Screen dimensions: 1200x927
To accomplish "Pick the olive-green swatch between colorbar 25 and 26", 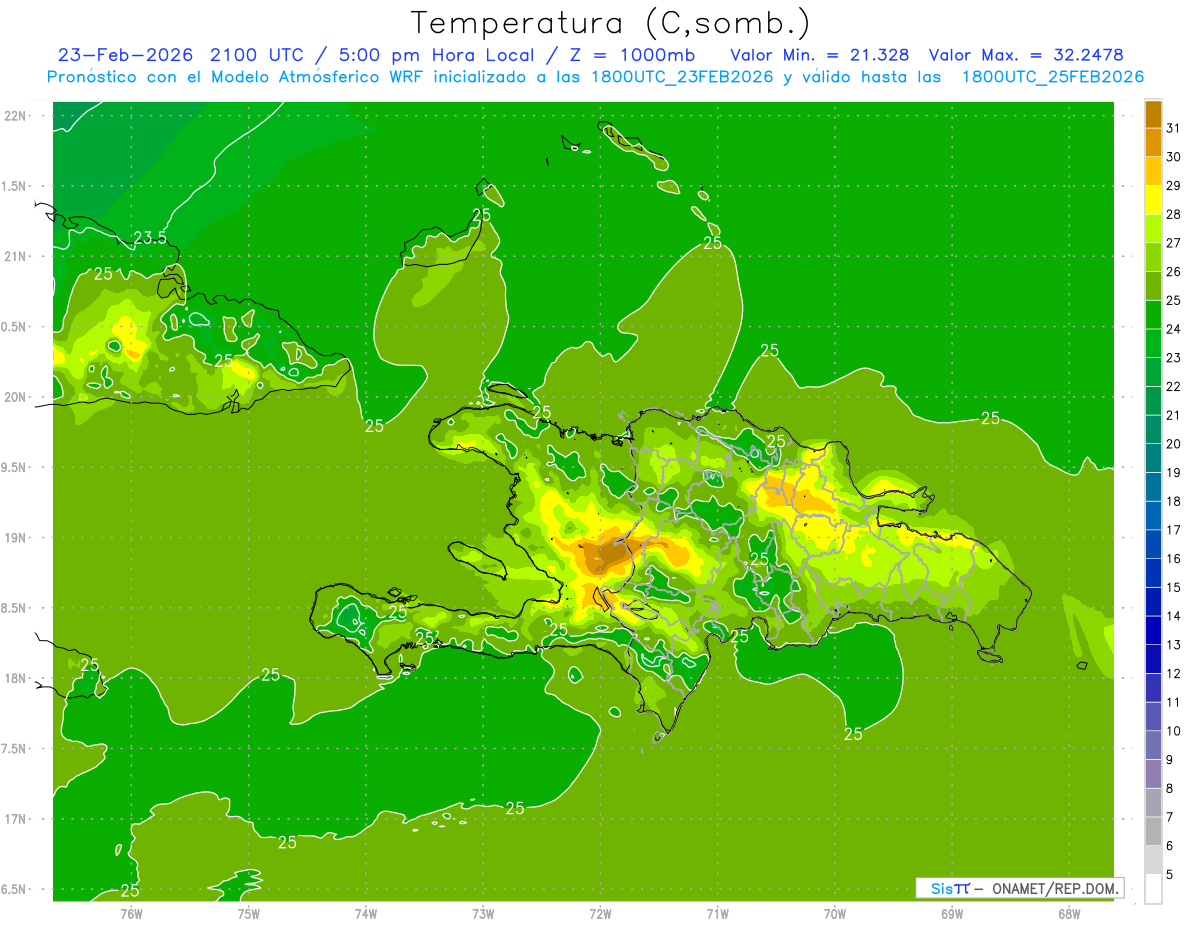I will point(1153,286).
